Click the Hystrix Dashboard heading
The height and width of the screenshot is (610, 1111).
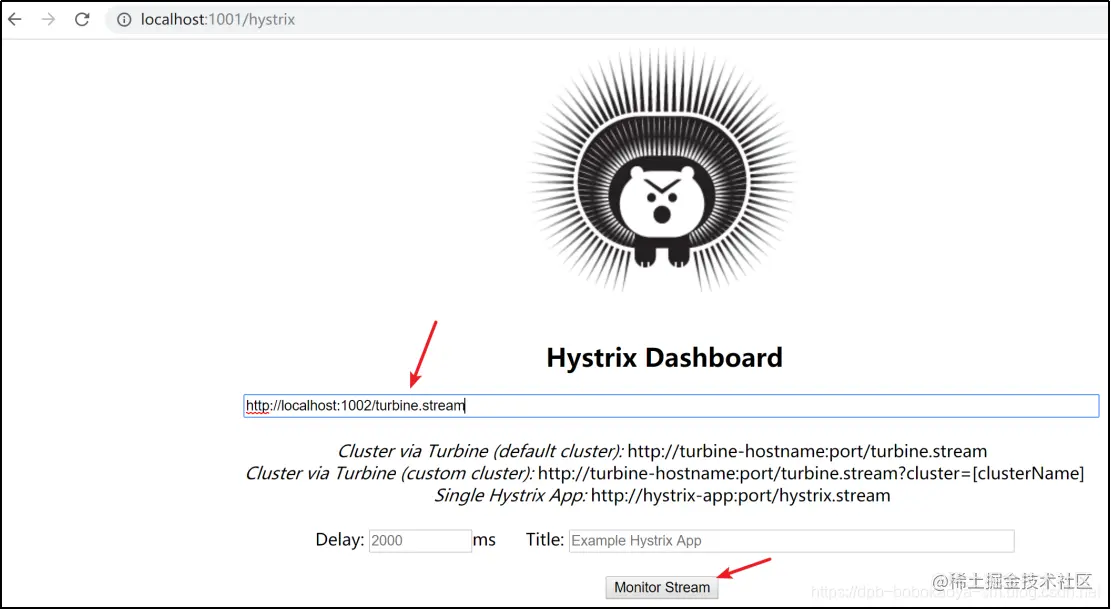[665, 358]
